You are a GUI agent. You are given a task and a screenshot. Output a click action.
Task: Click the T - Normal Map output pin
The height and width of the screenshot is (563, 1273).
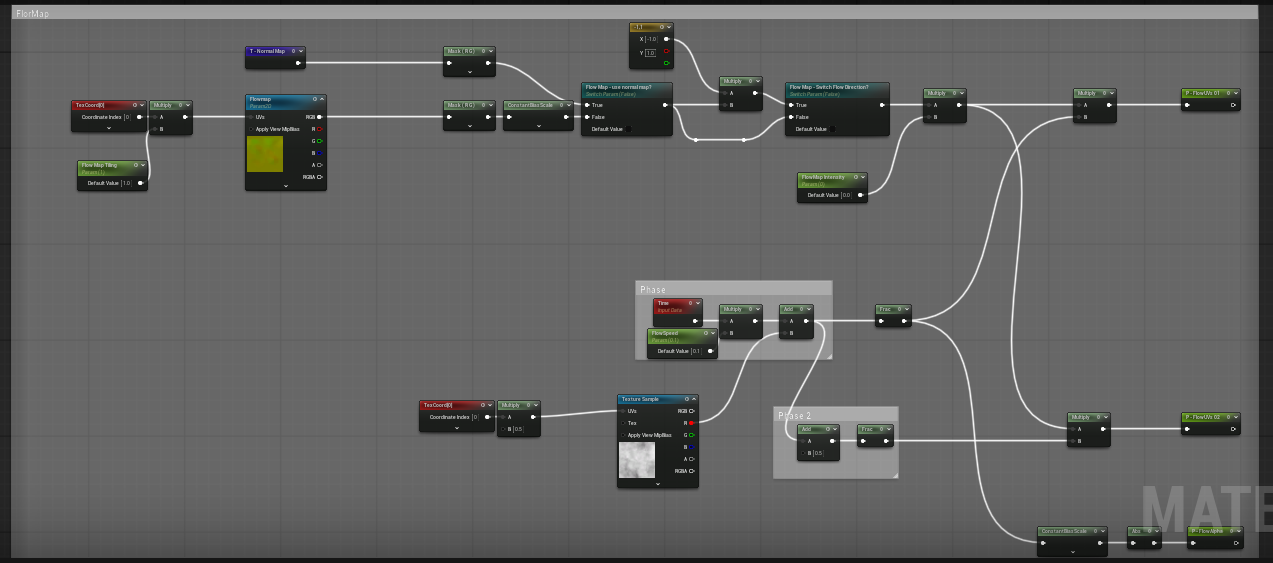[x=298, y=63]
